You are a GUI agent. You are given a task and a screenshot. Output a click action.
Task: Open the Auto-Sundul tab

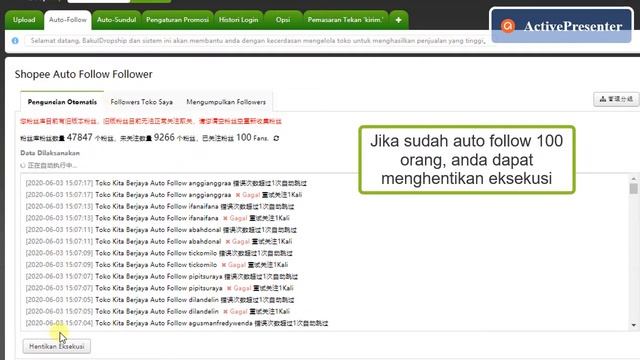pos(116,20)
